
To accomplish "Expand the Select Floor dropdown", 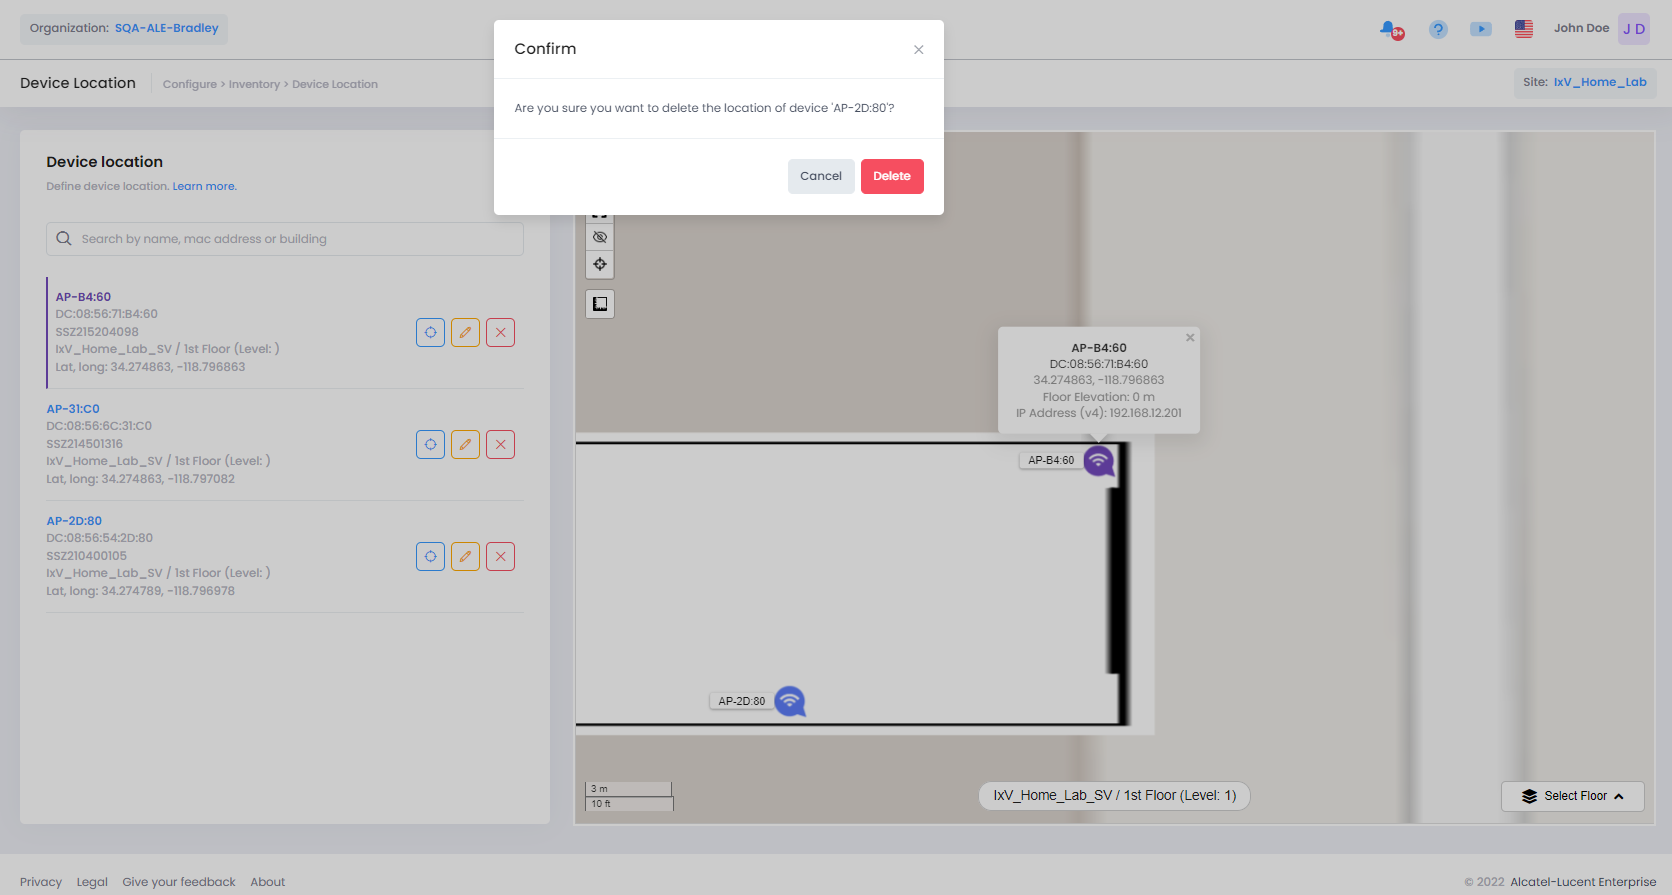I will (1572, 796).
